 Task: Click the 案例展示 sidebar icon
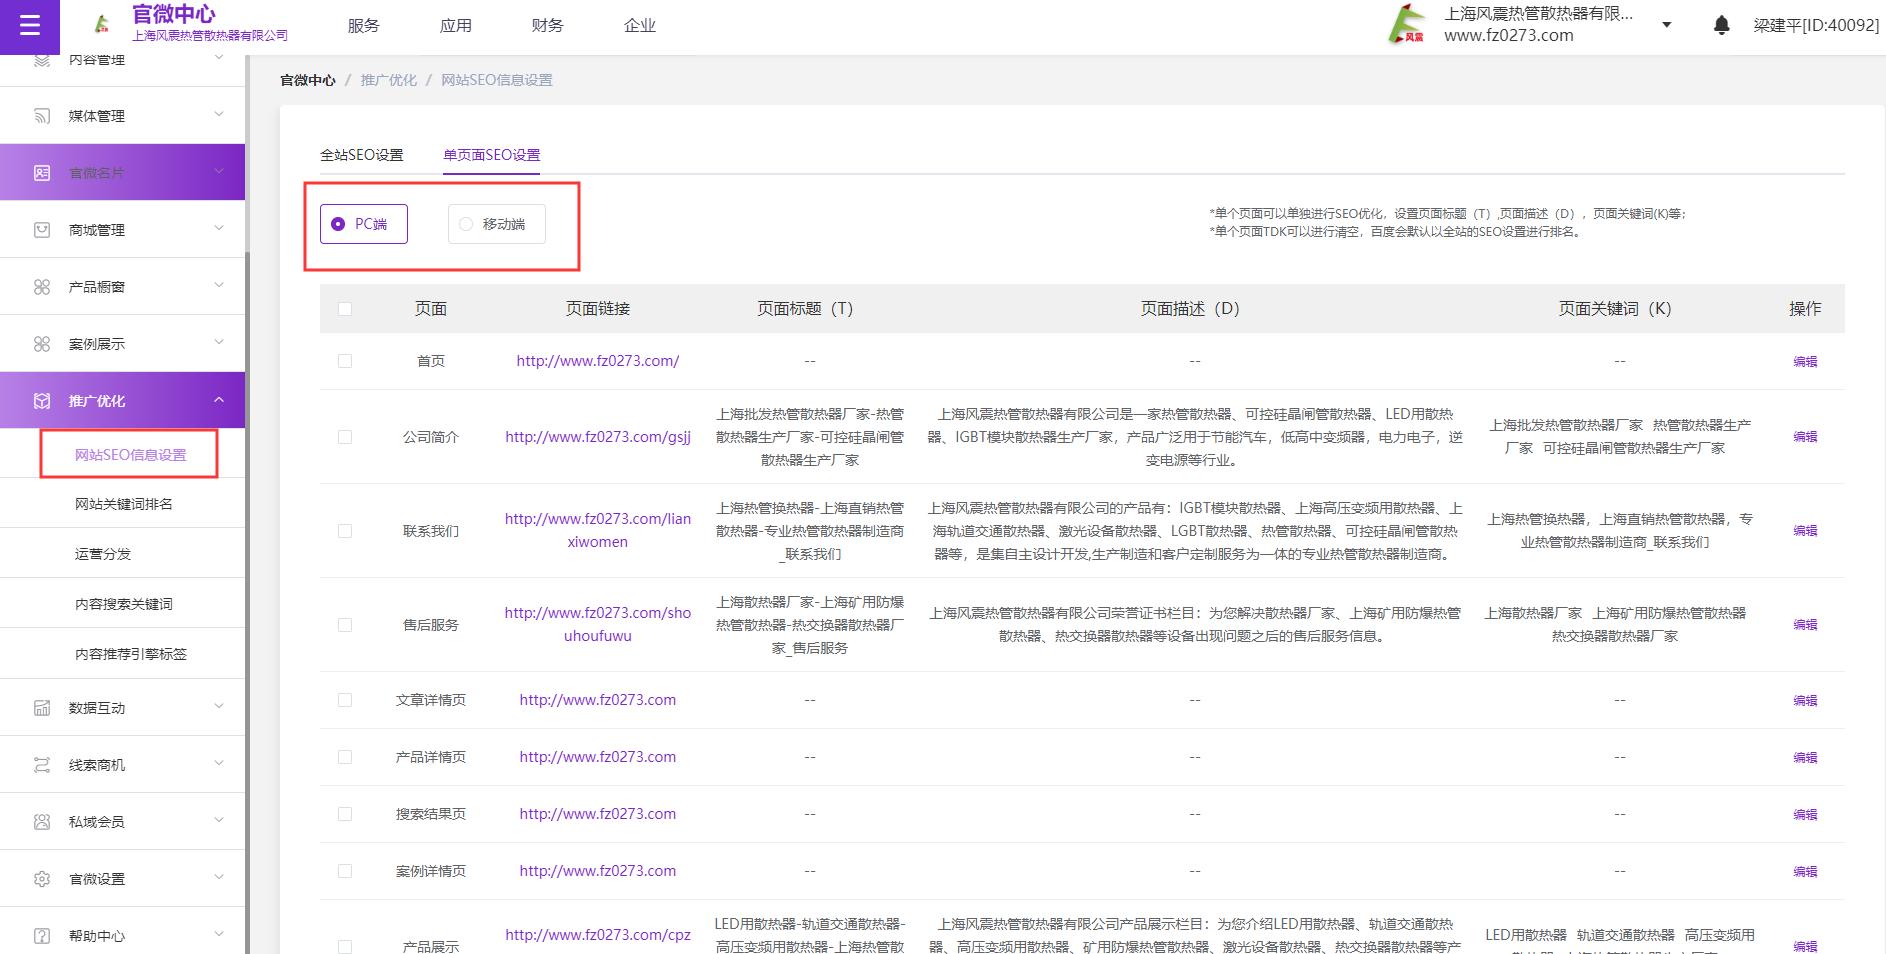[42, 344]
